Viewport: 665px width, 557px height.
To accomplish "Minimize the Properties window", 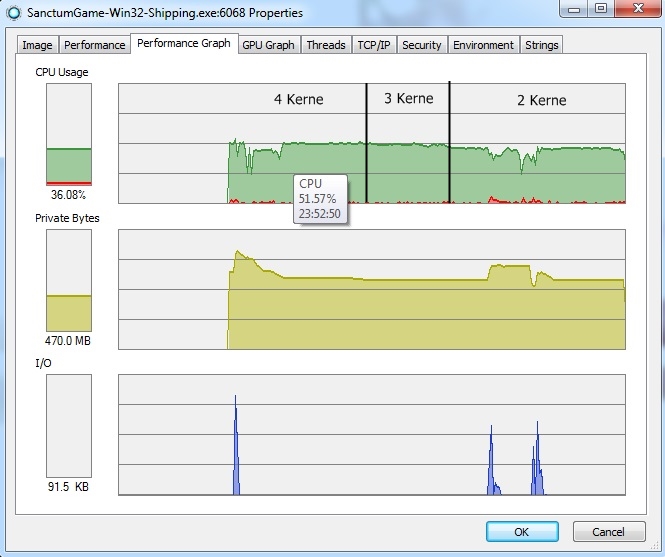I will [x=574, y=8].
